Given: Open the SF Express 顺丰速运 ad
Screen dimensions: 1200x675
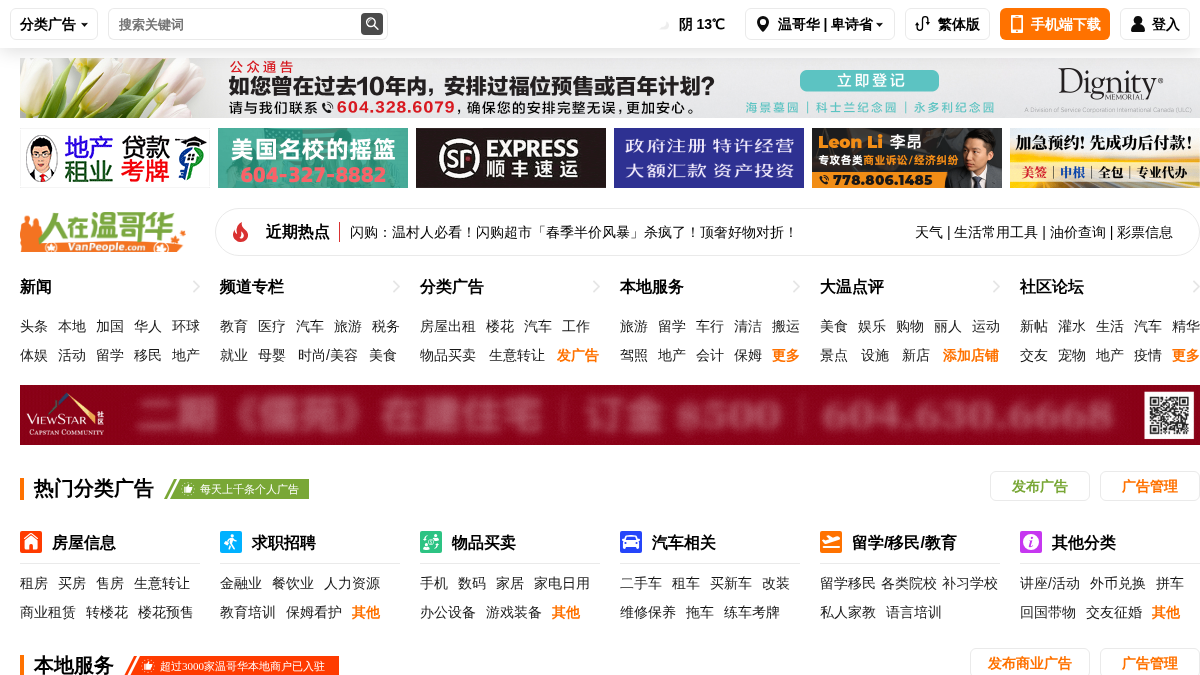Looking at the screenshot, I should [511, 158].
